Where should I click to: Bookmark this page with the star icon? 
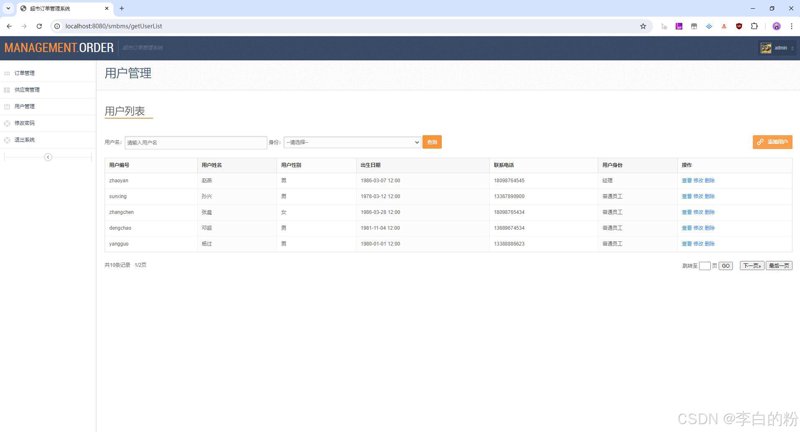coord(643,26)
